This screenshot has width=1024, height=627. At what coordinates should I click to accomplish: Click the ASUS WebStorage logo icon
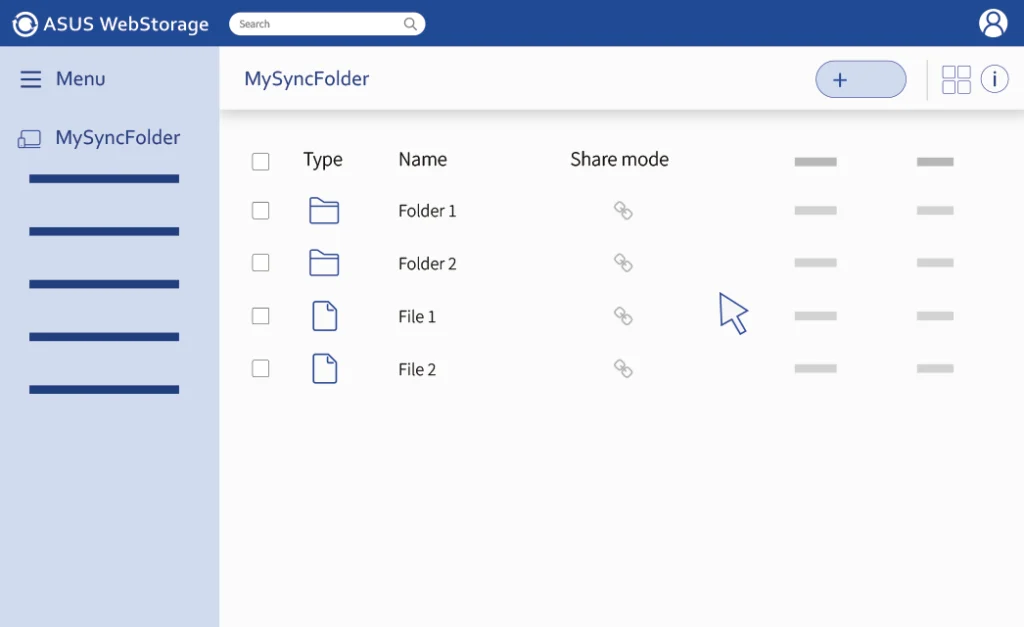coord(25,24)
